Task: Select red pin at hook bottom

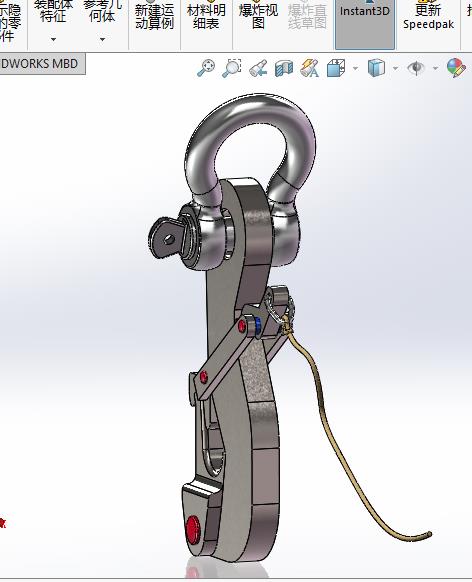Action: click(x=193, y=530)
